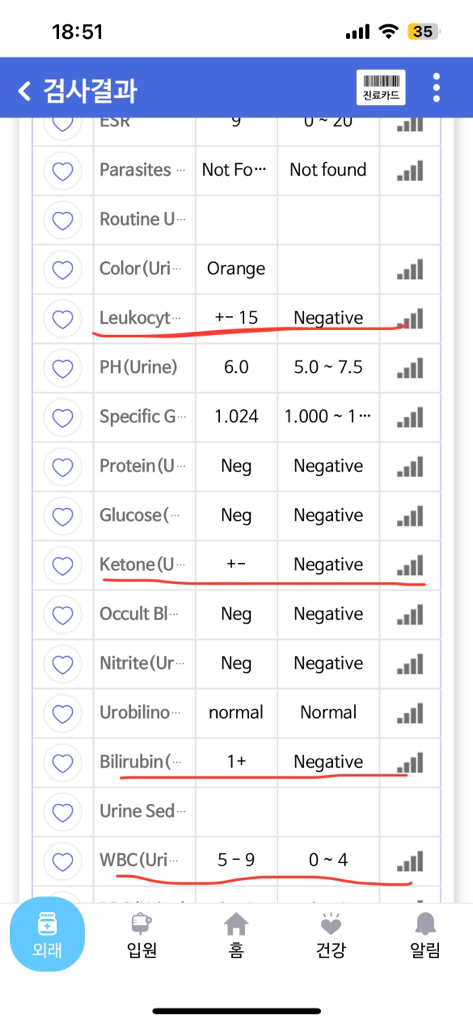This screenshot has width=473, height=1024.
Task: Expand truncated Urine Sed… item name
Action: 142,811
